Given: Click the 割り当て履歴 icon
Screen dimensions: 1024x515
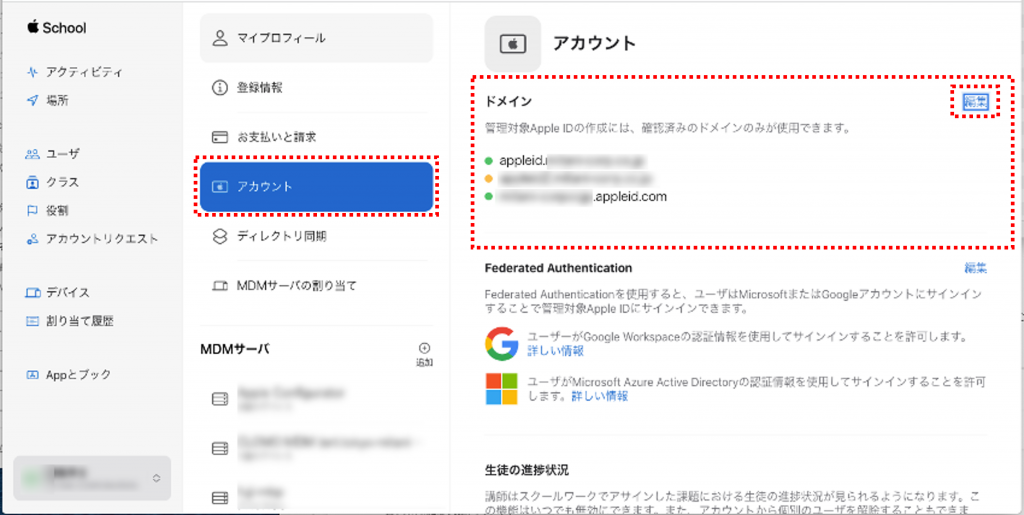Looking at the screenshot, I should click(32, 321).
